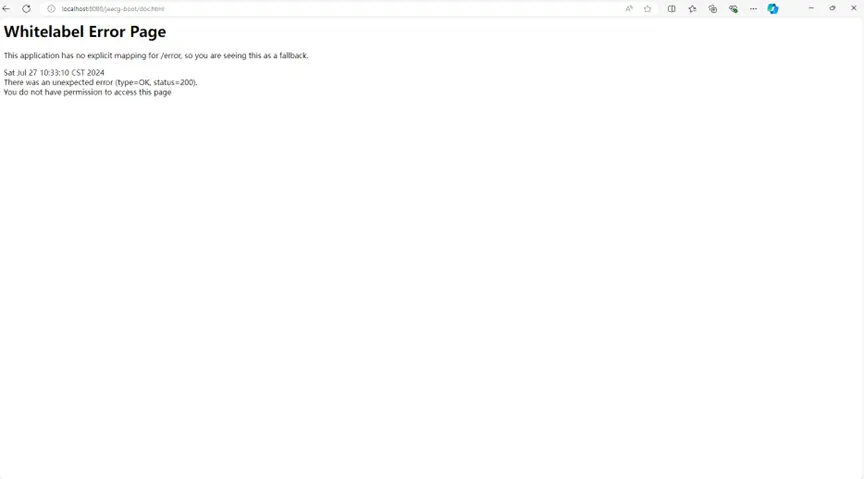Screen dimensions: 864x479
Task: Click the text "This application has no explicit mapping for /error"
Action: click(x=93, y=56)
